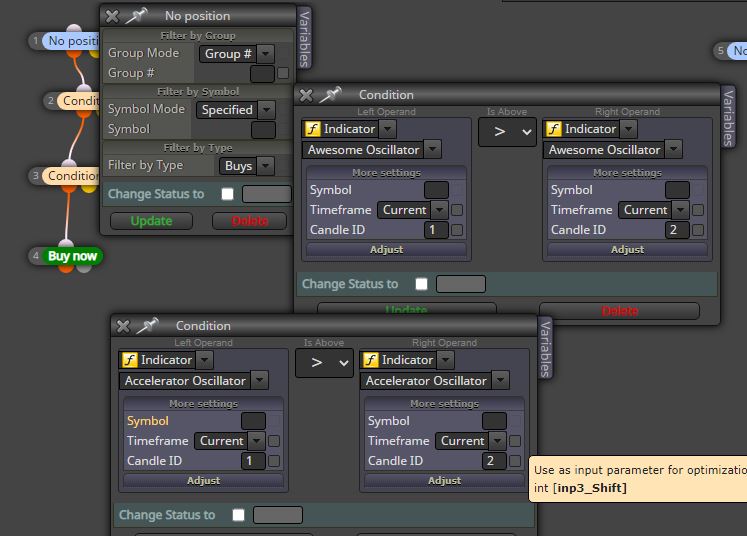Open Filter by Type Buys dropdown
Image resolution: width=747 pixels, height=536 pixels.
pyautogui.click(x=247, y=166)
